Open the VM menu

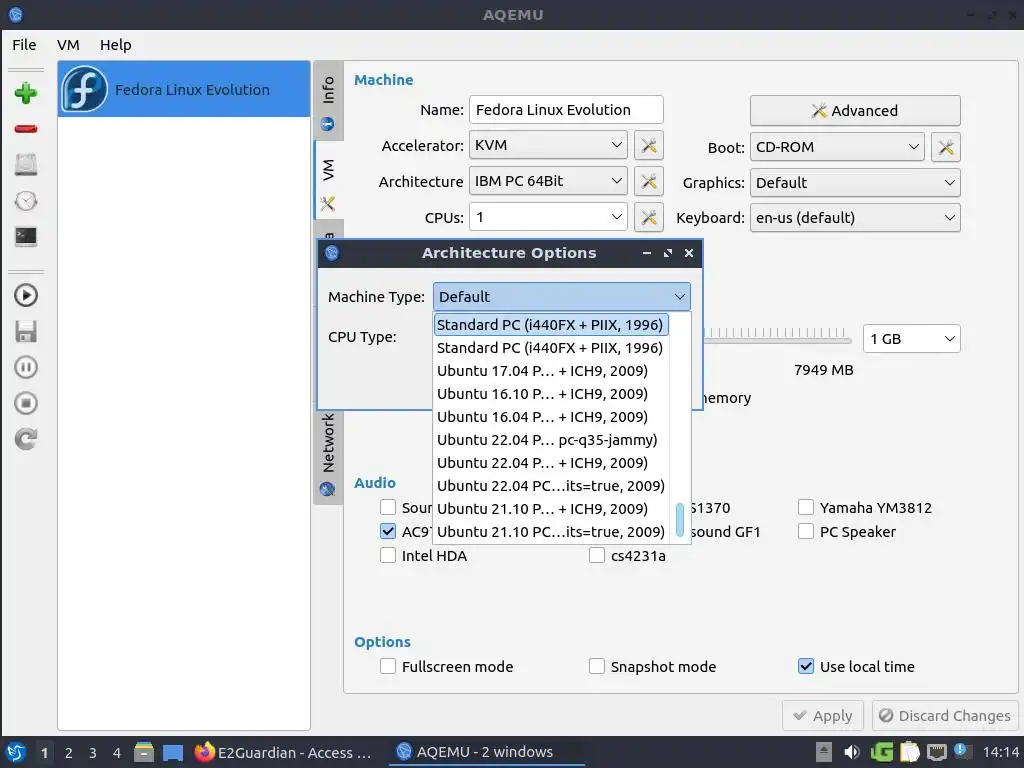point(68,44)
